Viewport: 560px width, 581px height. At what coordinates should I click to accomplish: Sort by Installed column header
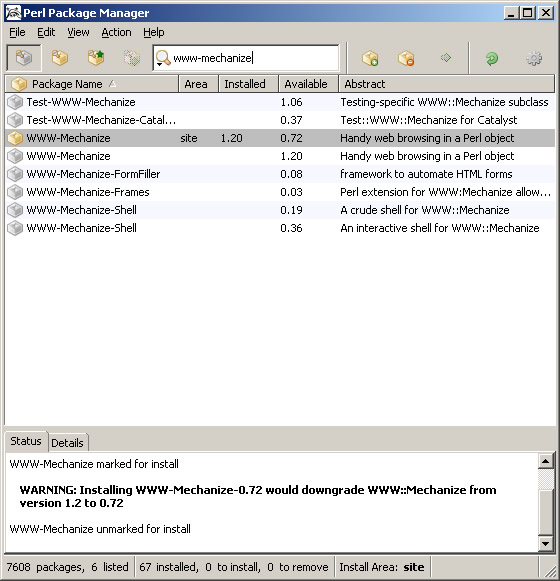point(248,84)
